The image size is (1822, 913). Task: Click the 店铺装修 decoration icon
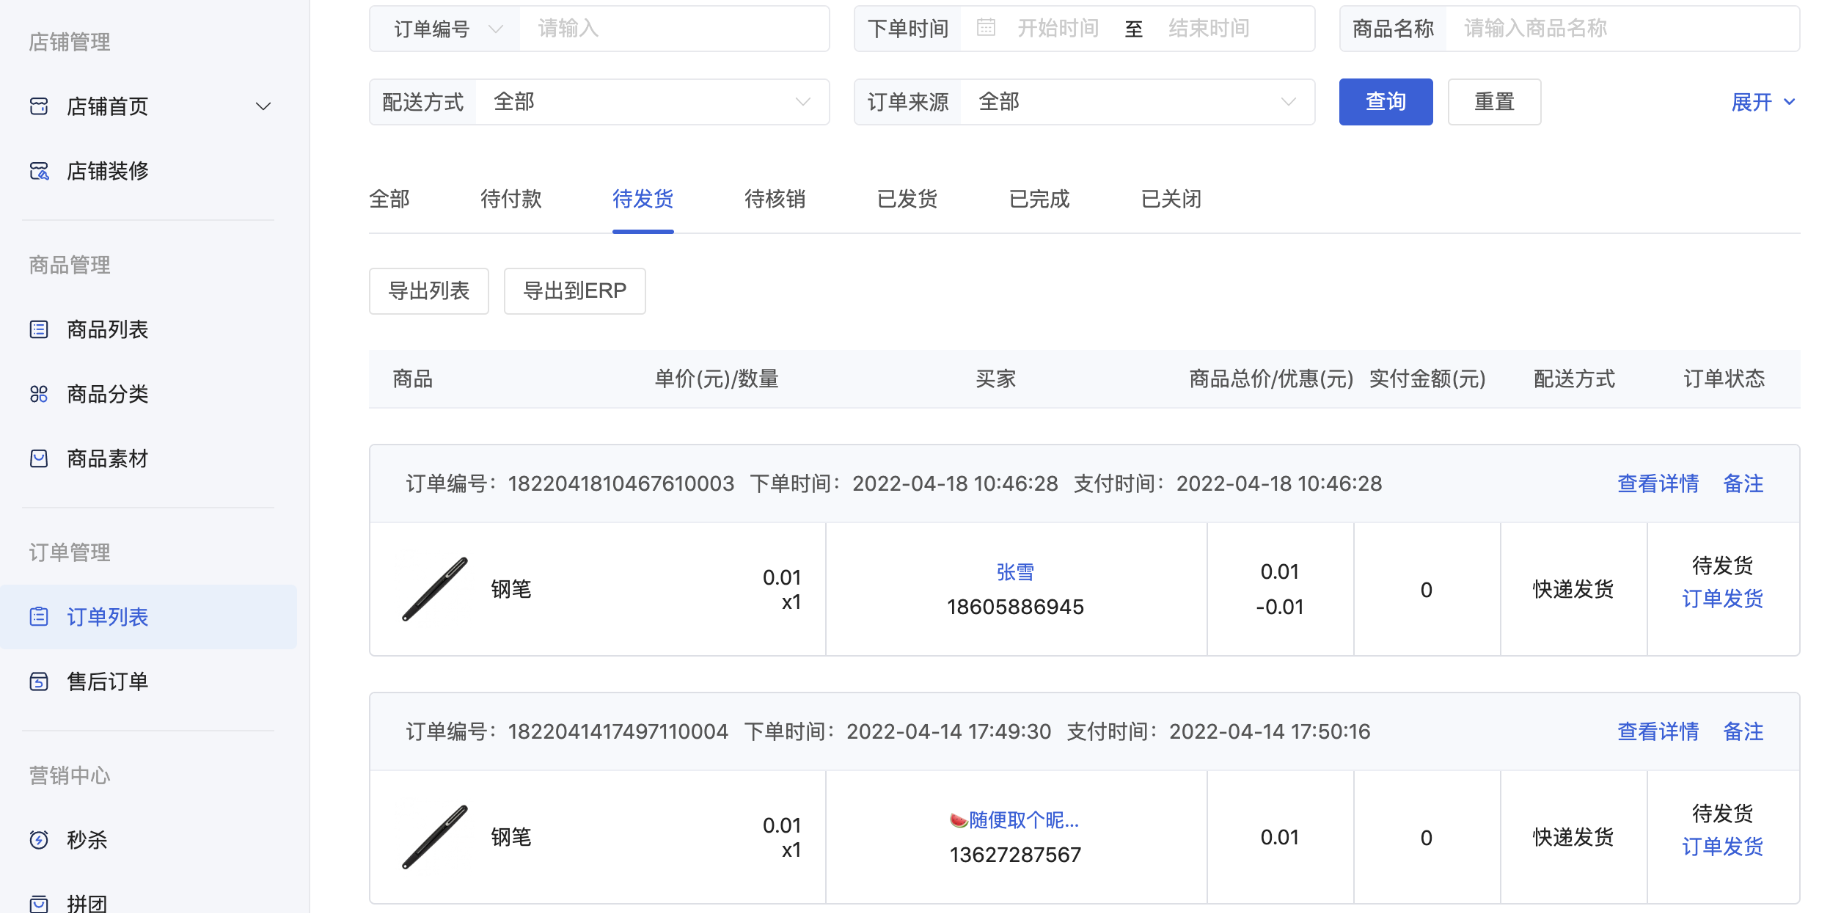pyautogui.click(x=39, y=171)
